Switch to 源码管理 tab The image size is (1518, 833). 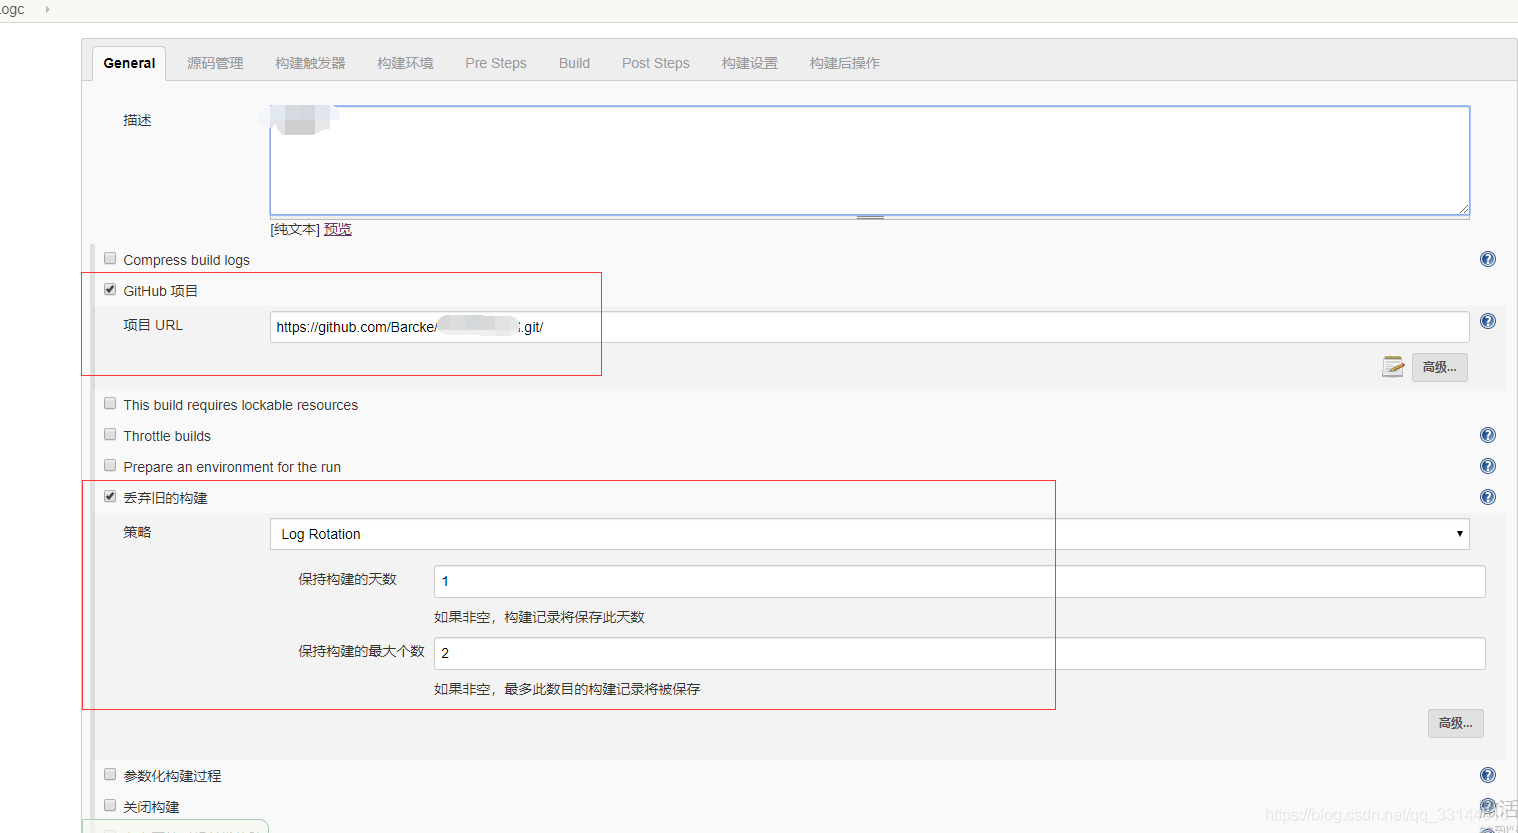pyautogui.click(x=215, y=63)
